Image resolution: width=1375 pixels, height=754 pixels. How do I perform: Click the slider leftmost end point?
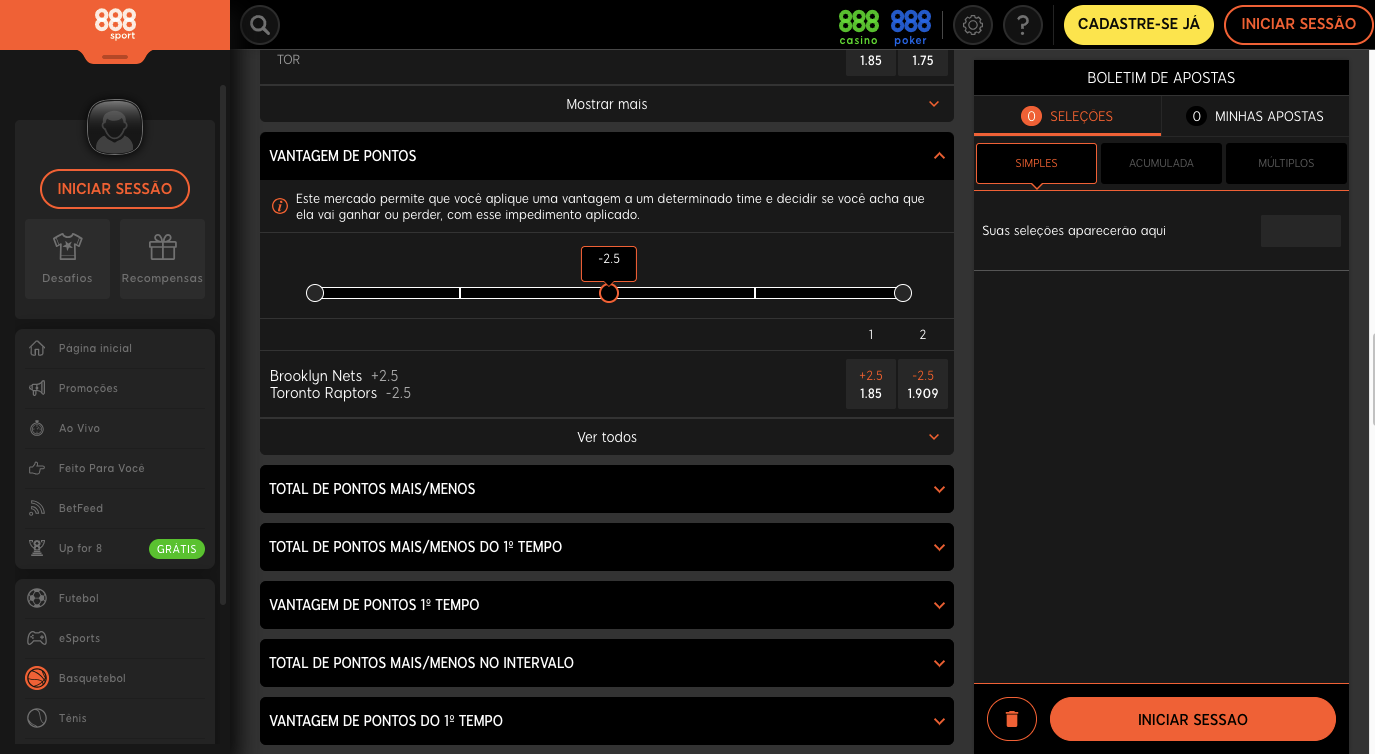(315, 293)
